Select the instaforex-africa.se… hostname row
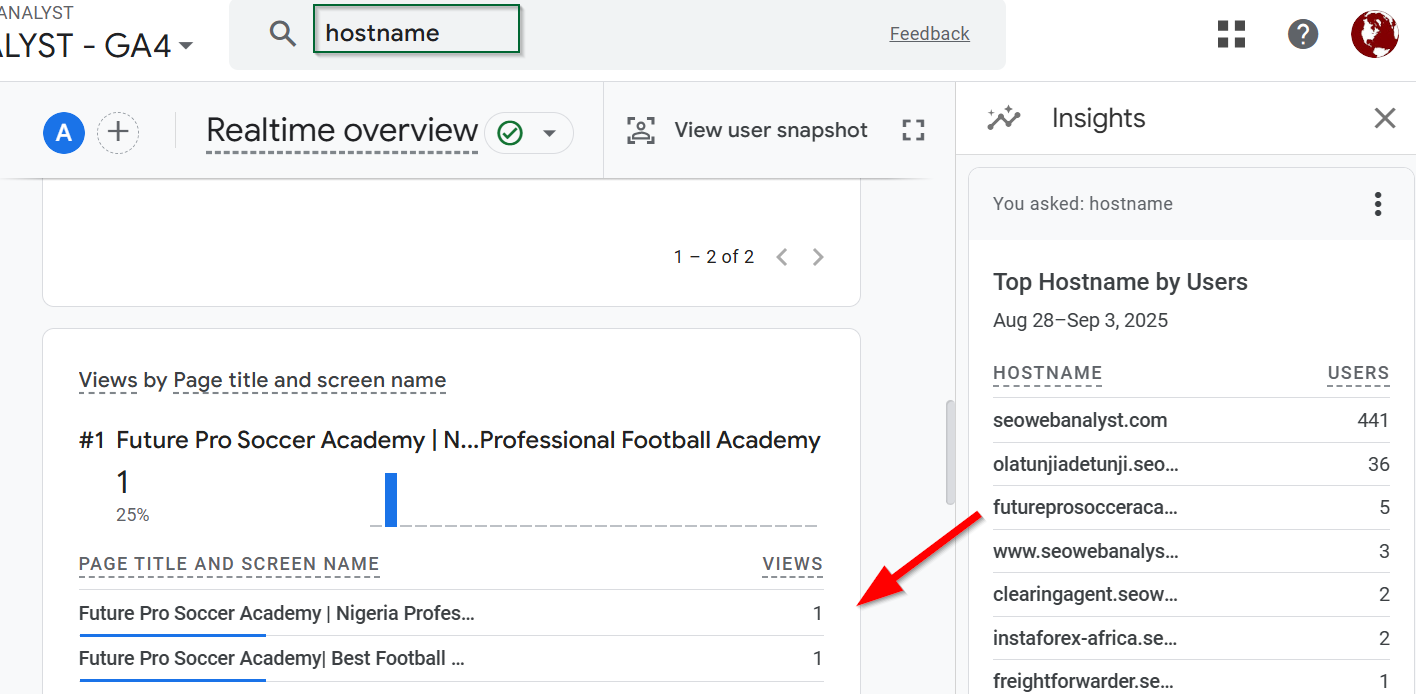 click(1191, 638)
